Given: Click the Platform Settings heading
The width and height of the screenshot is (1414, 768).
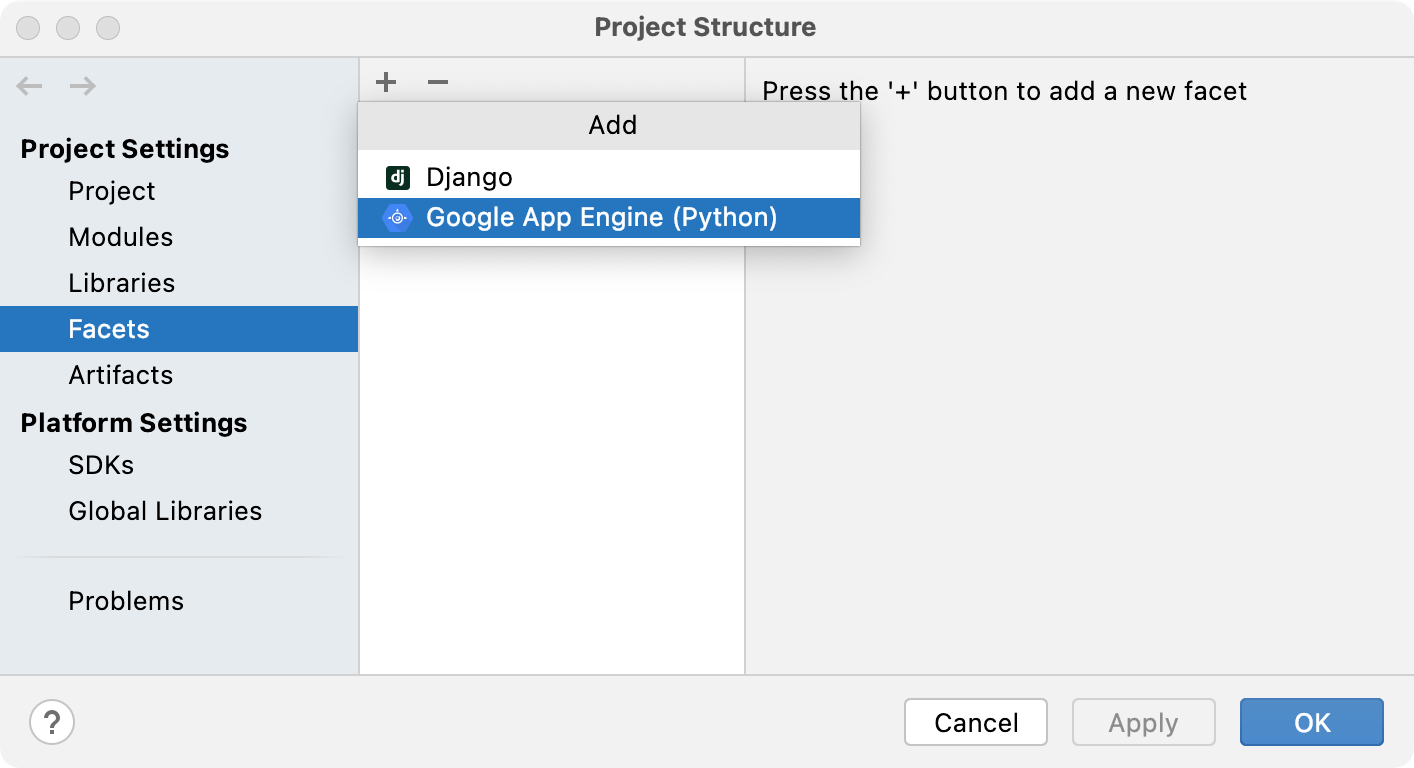Looking at the screenshot, I should coord(134,423).
